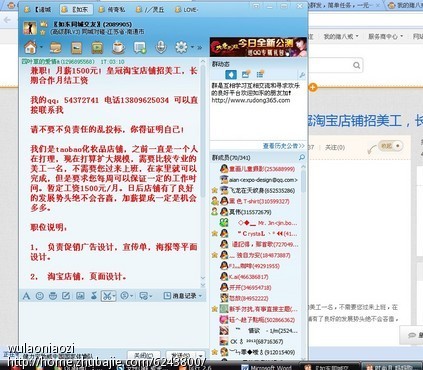Open the group video TV icon
This screenshot has width=423, height=370.
[x=97, y=48]
